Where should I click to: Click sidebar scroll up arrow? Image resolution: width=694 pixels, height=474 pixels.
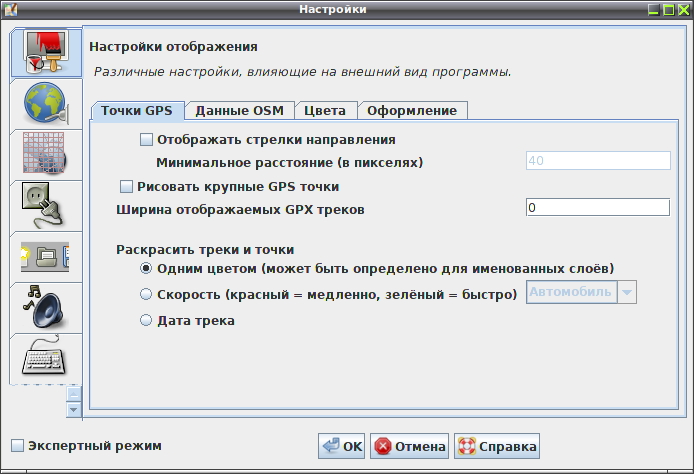[73, 394]
